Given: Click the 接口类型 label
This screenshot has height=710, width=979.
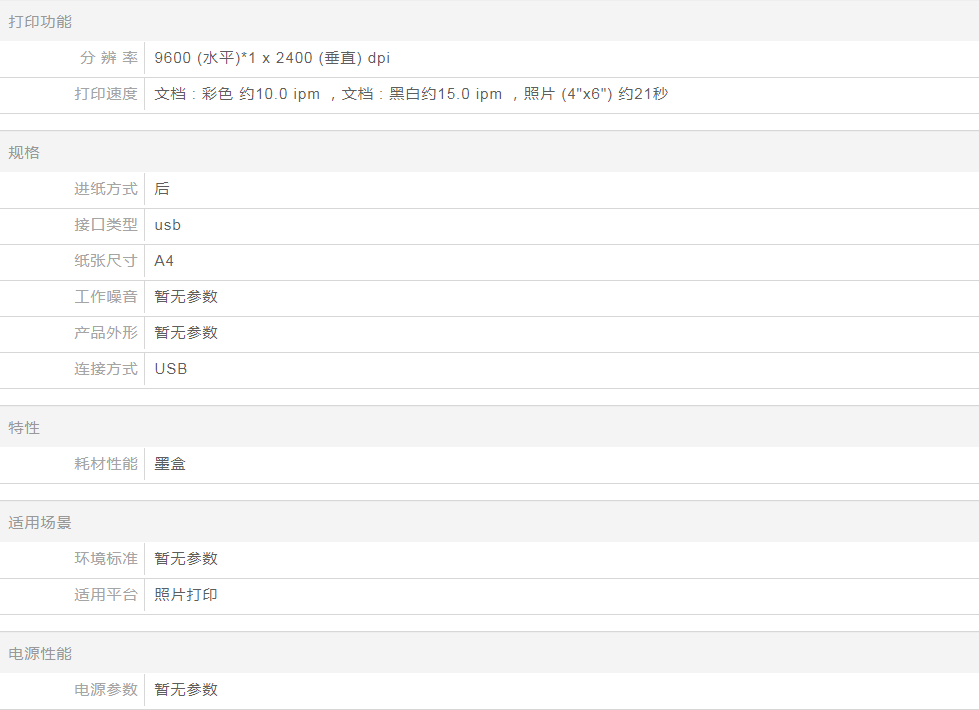Looking at the screenshot, I should point(106,225).
